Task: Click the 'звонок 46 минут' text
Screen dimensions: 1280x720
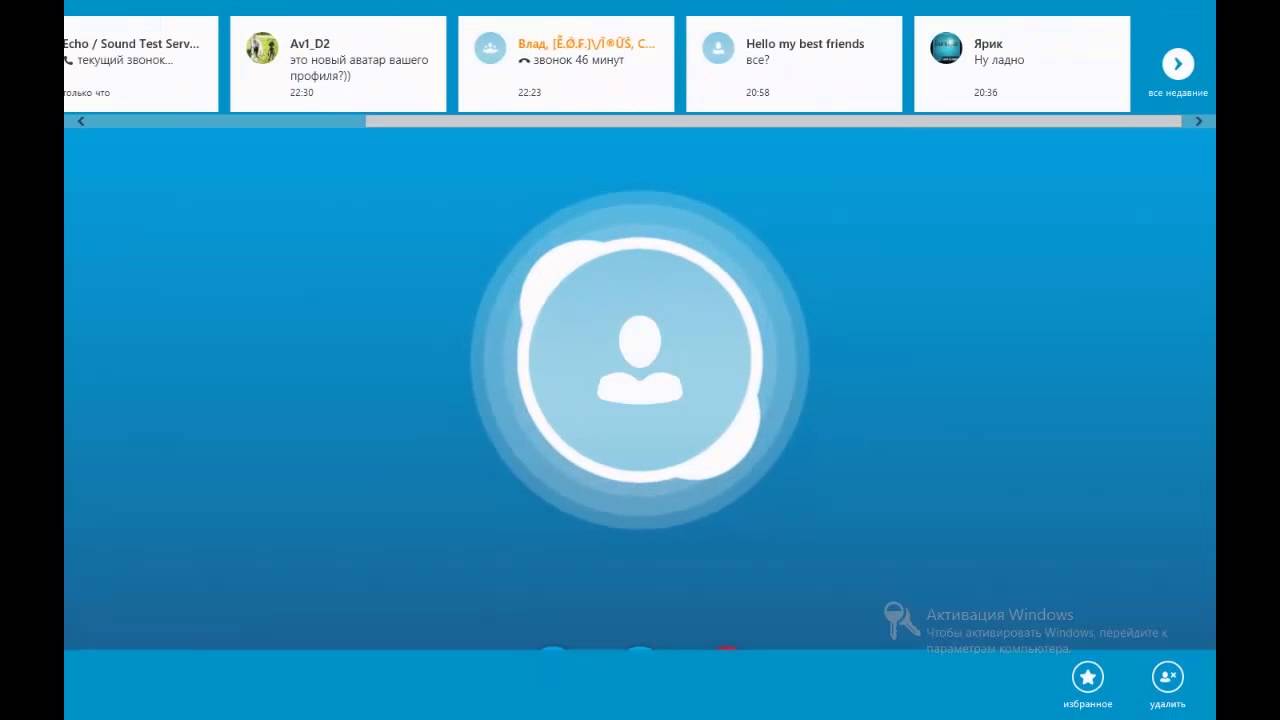Action: (579, 60)
